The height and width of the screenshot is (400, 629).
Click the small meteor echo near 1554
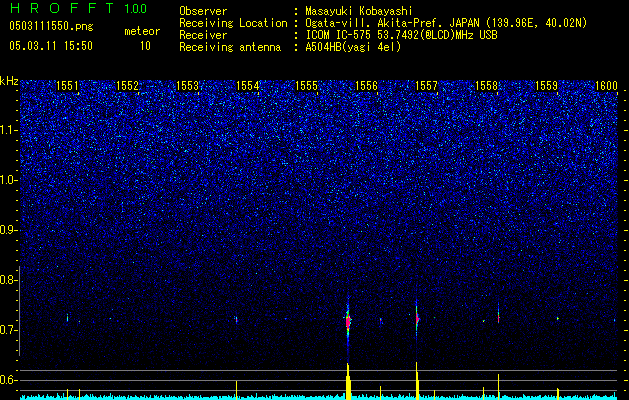click(236, 320)
